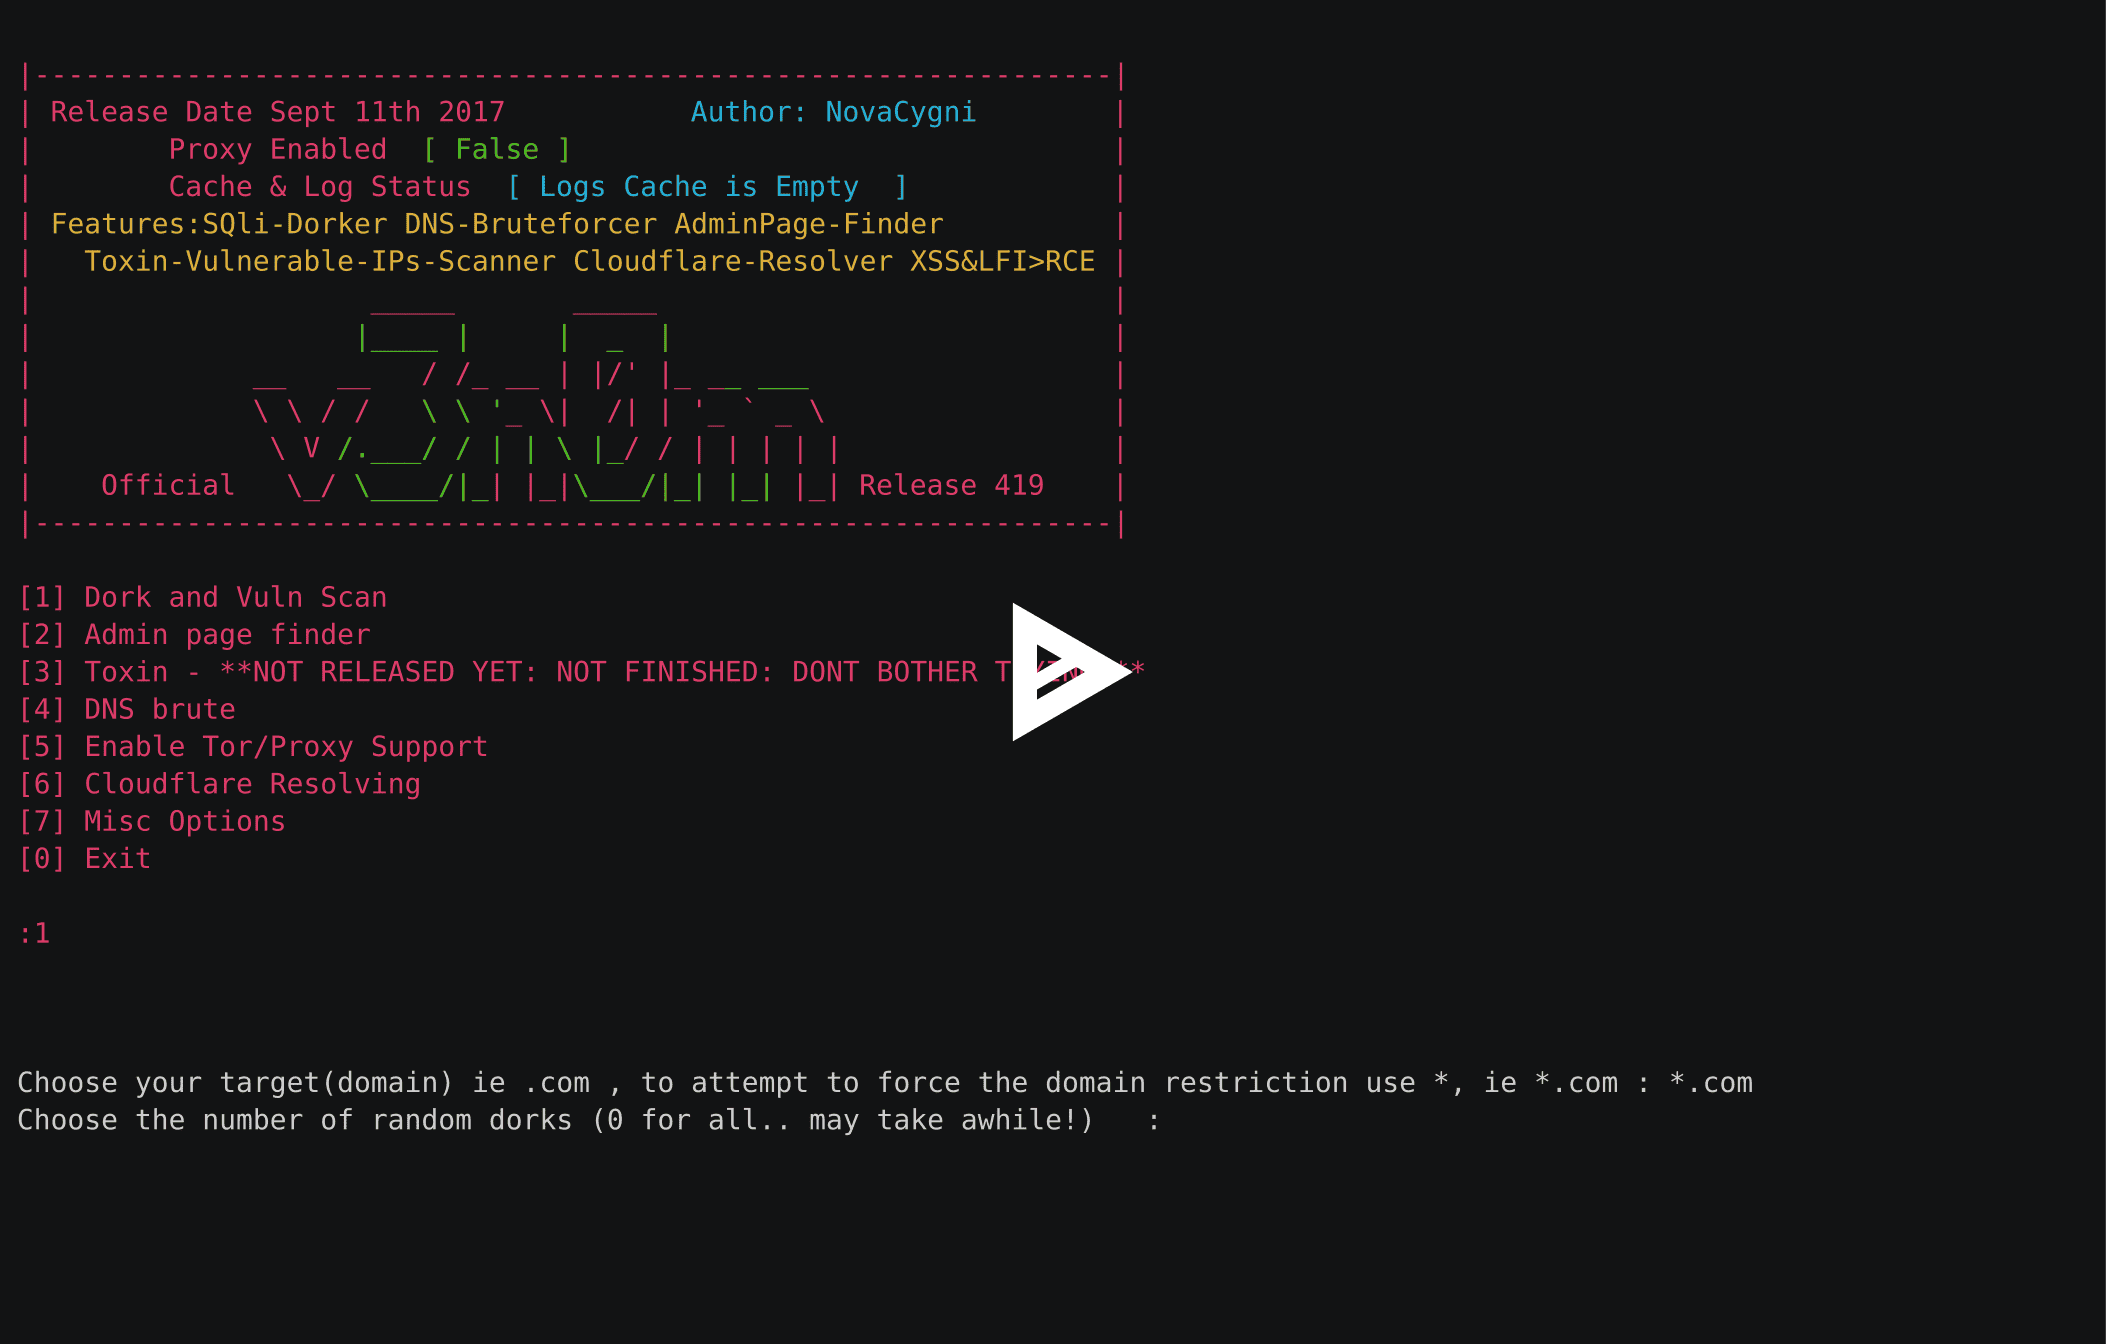The height and width of the screenshot is (1344, 2106).
Task: Click the 'Cache & Log Status' label
Action: 320,187
